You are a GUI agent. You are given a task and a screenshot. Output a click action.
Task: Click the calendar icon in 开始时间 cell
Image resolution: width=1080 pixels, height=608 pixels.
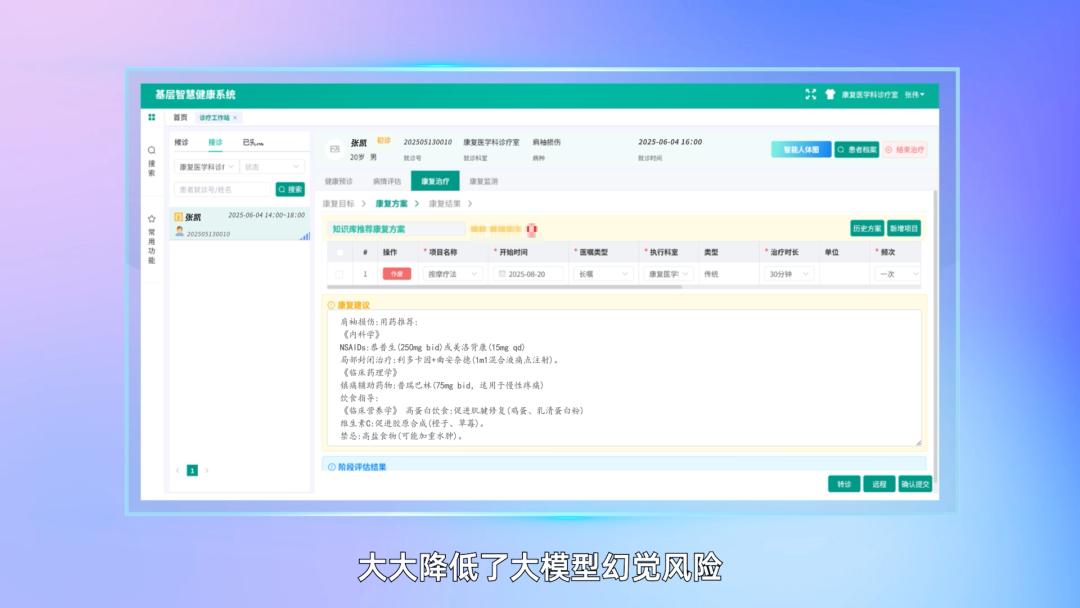pos(502,274)
